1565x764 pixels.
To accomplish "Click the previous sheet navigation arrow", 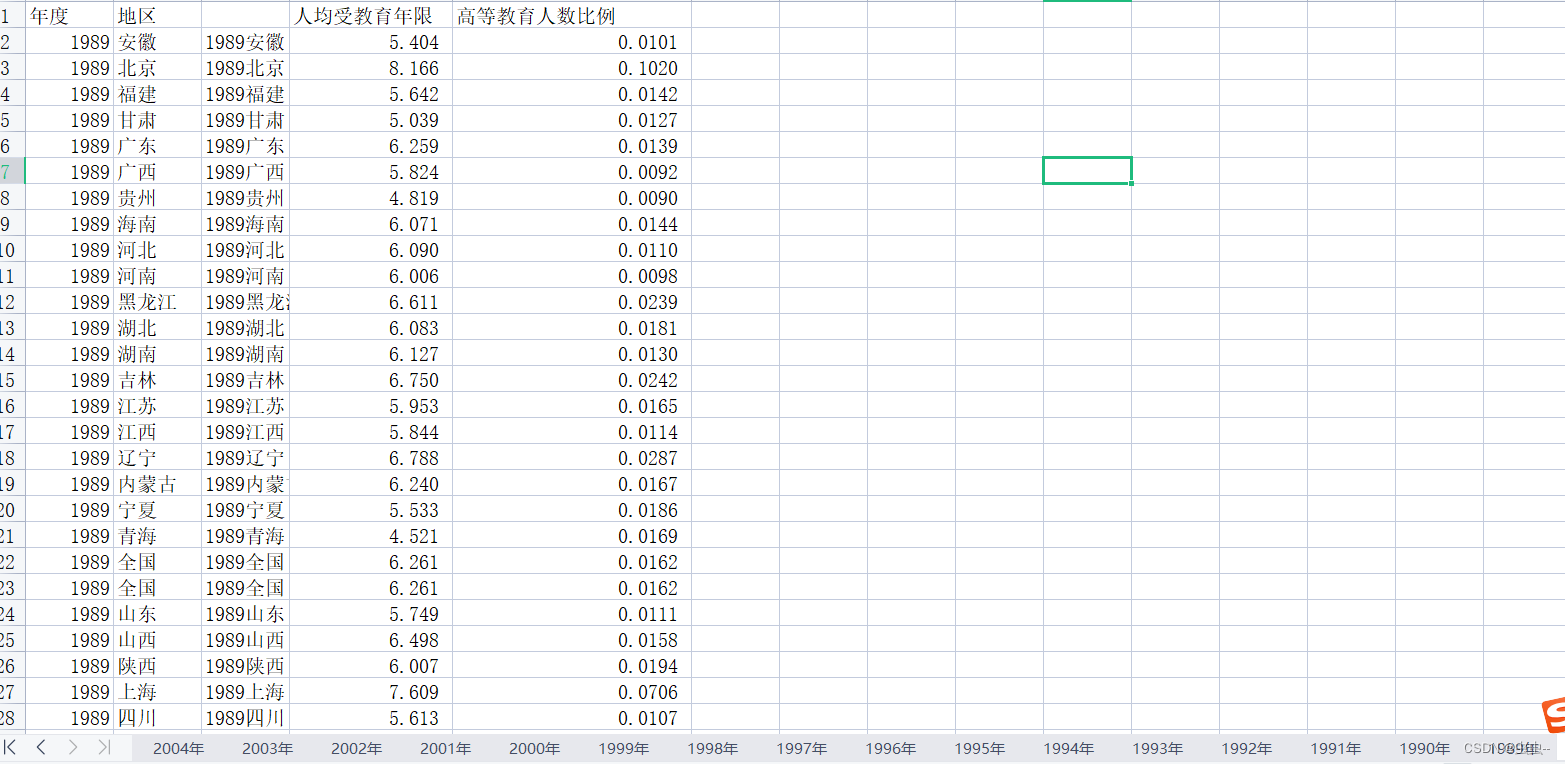I will click(x=40, y=746).
